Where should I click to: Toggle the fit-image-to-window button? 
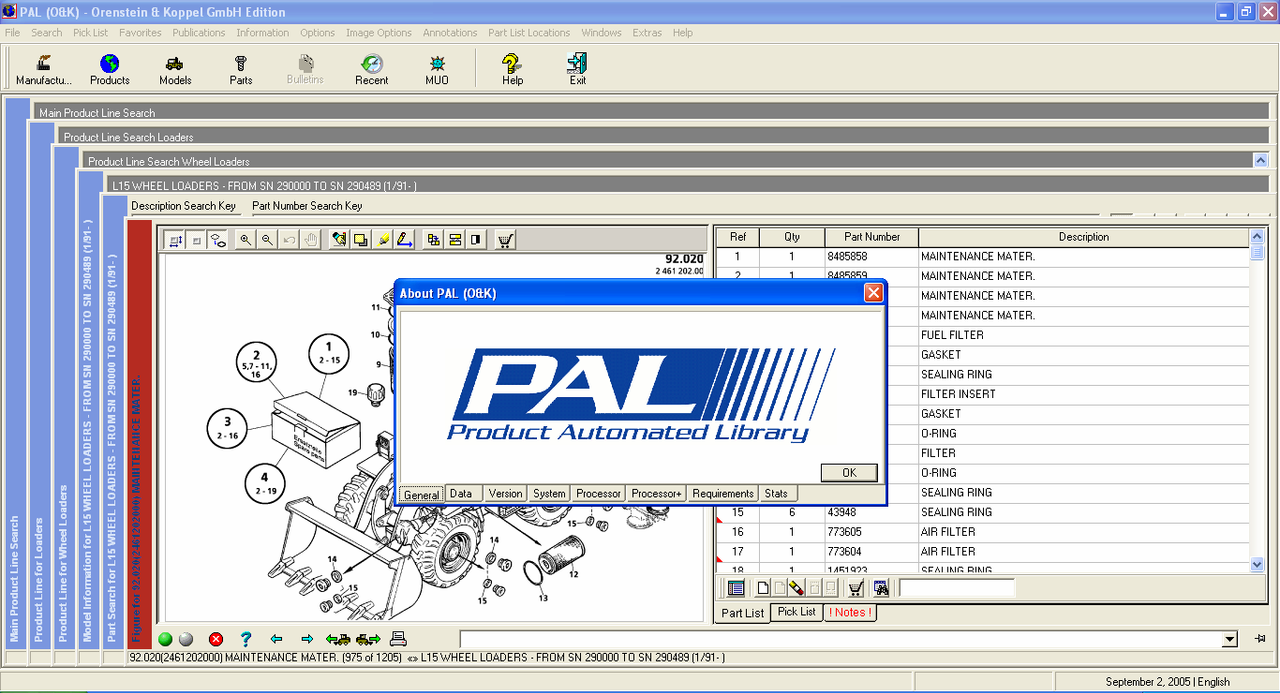pos(175,240)
